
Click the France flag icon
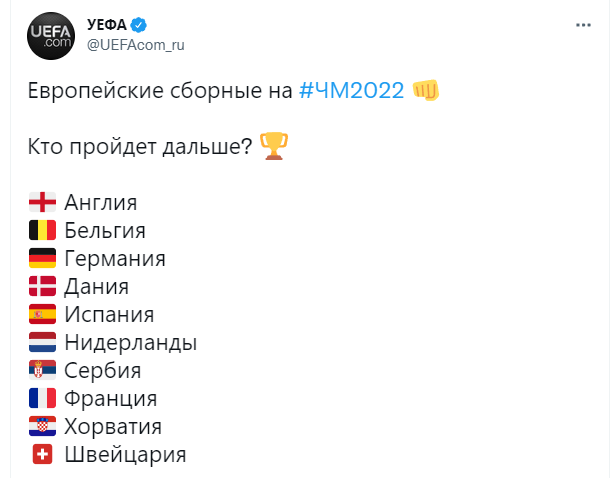pos(43,398)
